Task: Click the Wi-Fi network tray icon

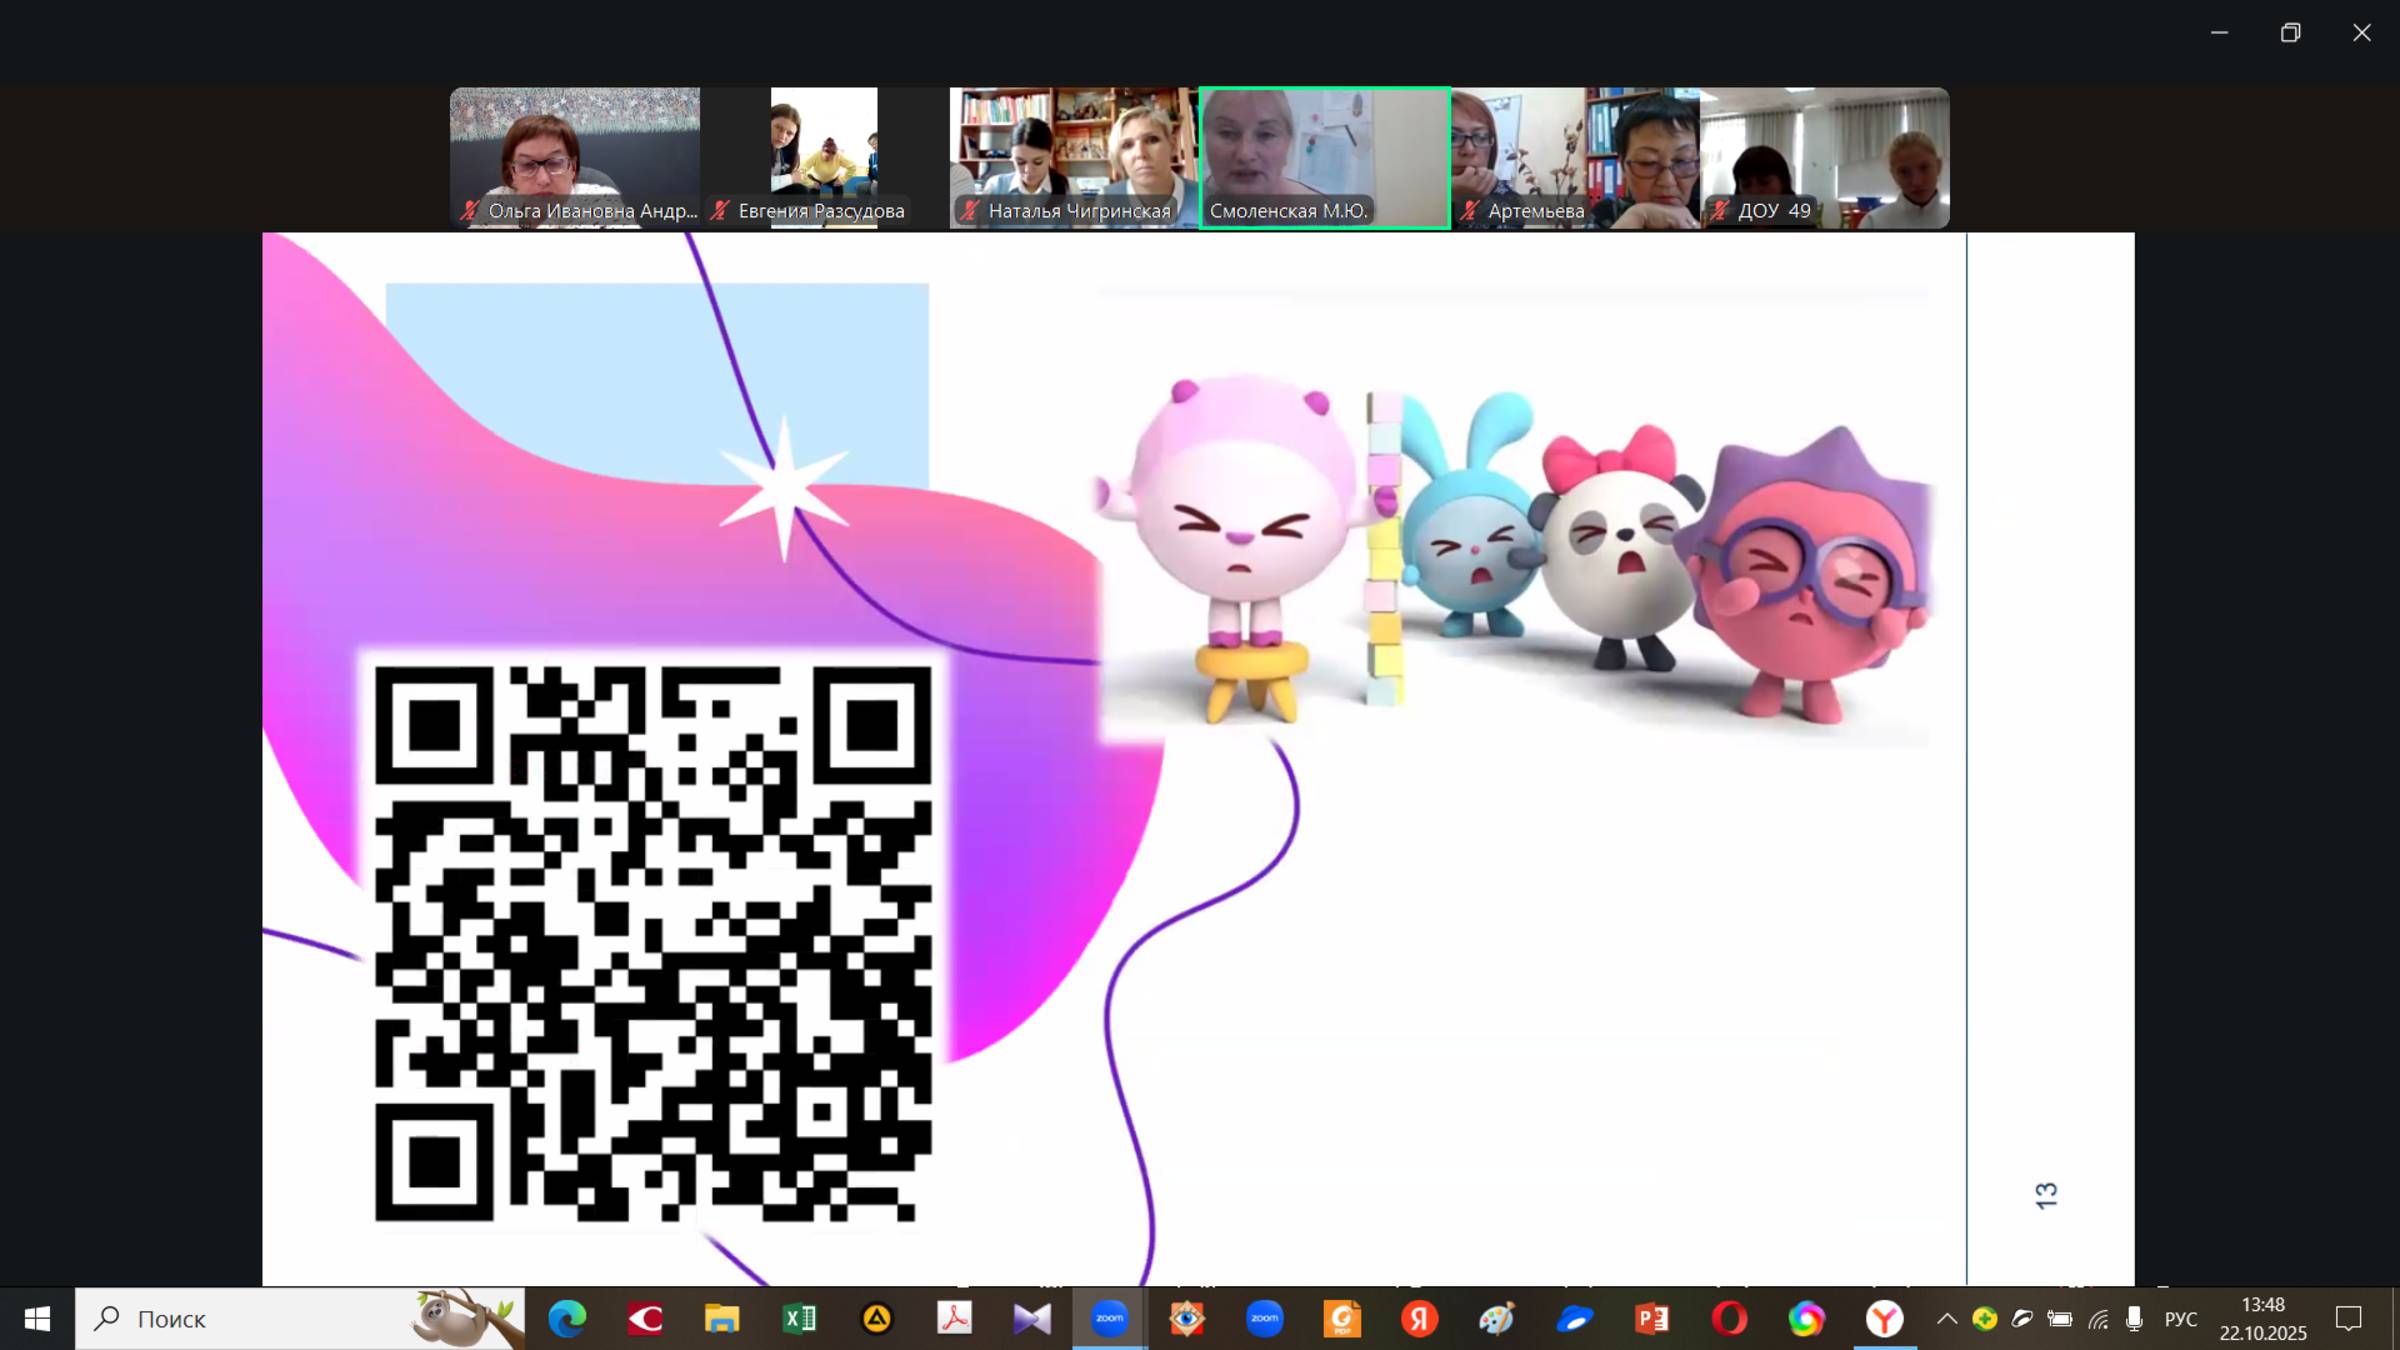Action: pyautogui.click(x=2098, y=1319)
